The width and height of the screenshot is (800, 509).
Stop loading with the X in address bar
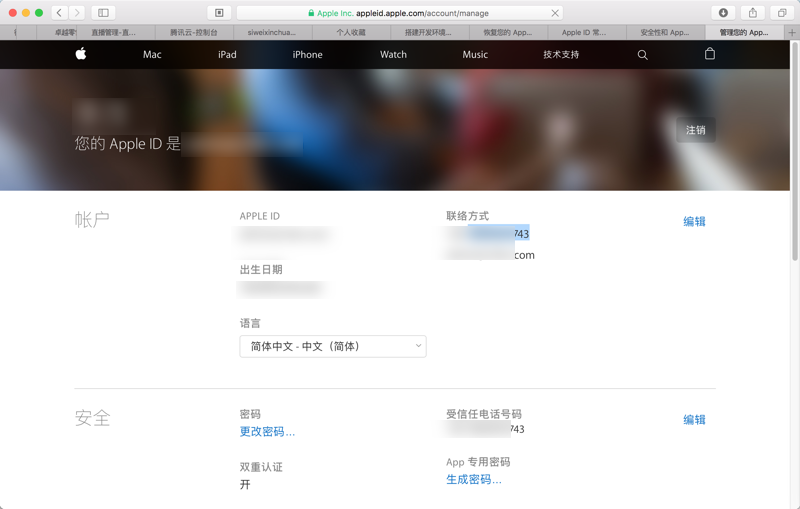tap(555, 13)
